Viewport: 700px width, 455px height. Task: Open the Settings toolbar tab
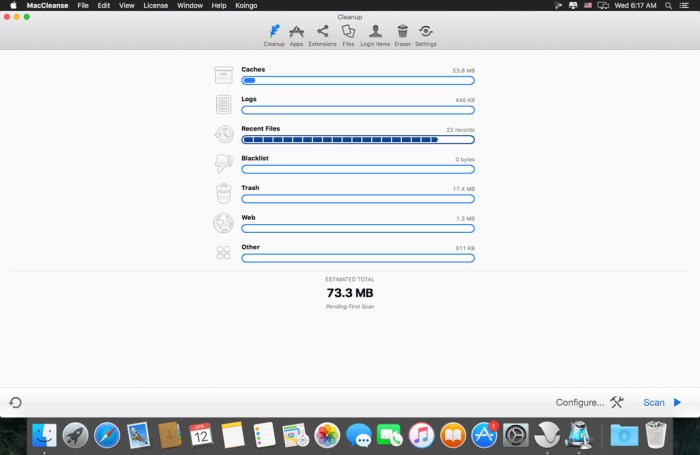pyautogui.click(x=426, y=35)
